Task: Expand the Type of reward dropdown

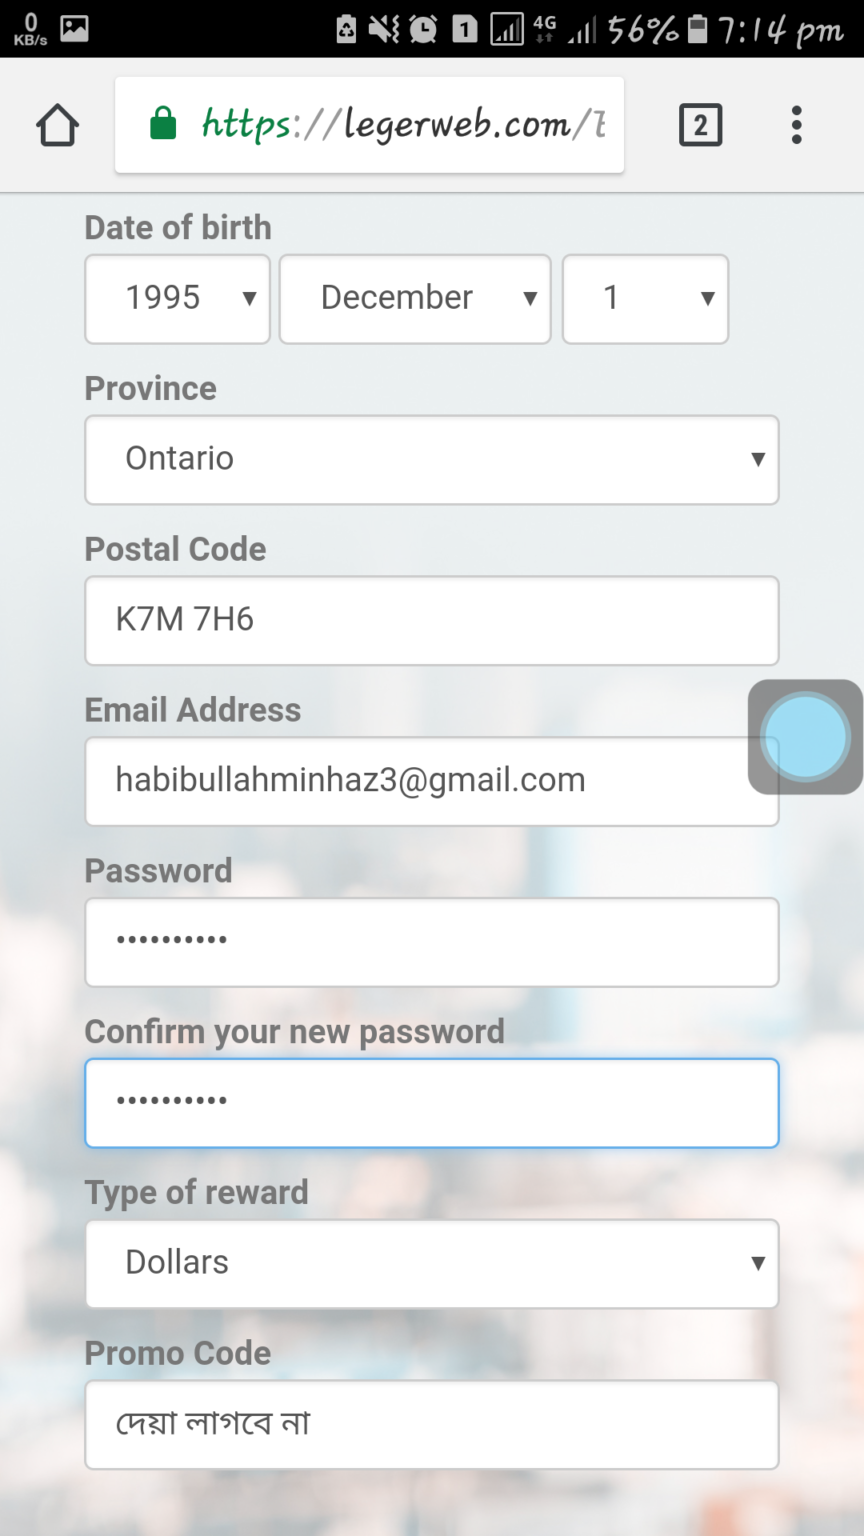Action: (x=431, y=1263)
